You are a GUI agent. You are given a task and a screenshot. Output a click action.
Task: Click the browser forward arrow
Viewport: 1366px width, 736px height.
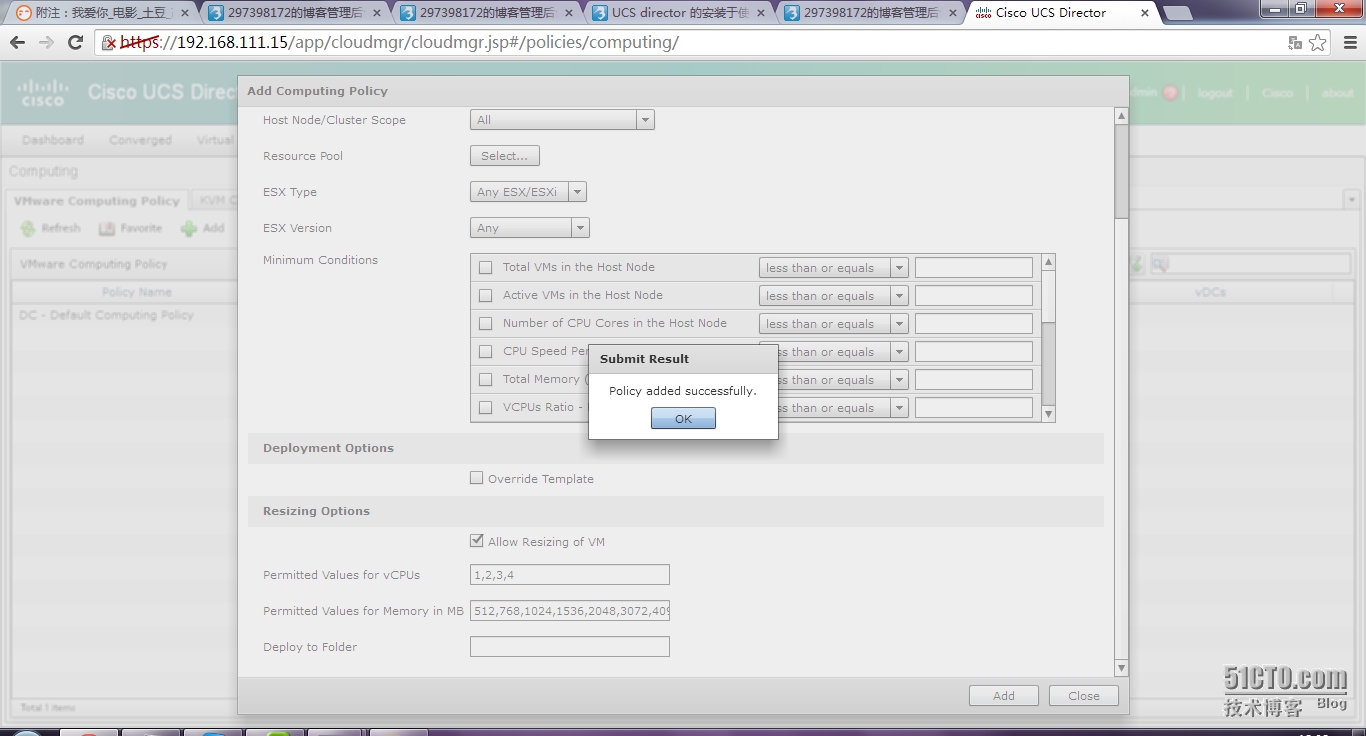(x=46, y=43)
